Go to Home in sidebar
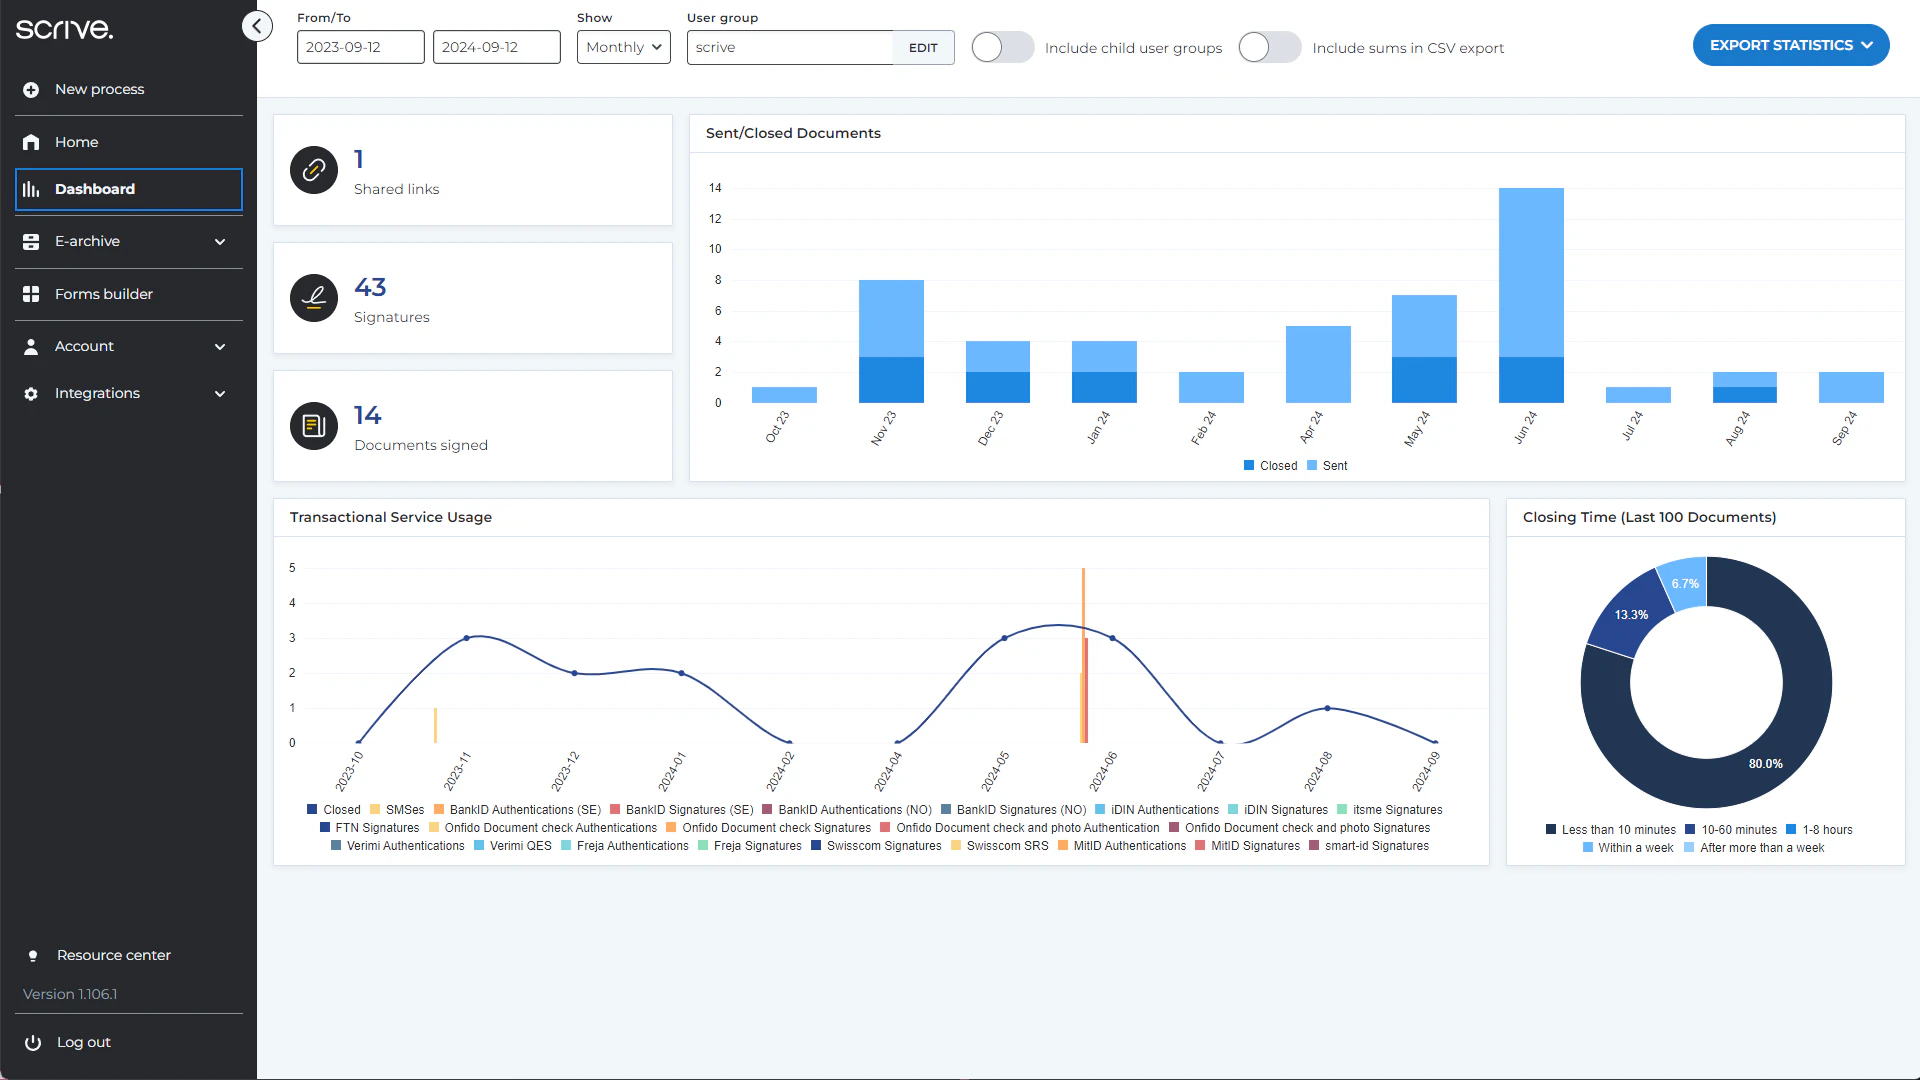The width and height of the screenshot is (1920, 1080). [x=76, y=142]
